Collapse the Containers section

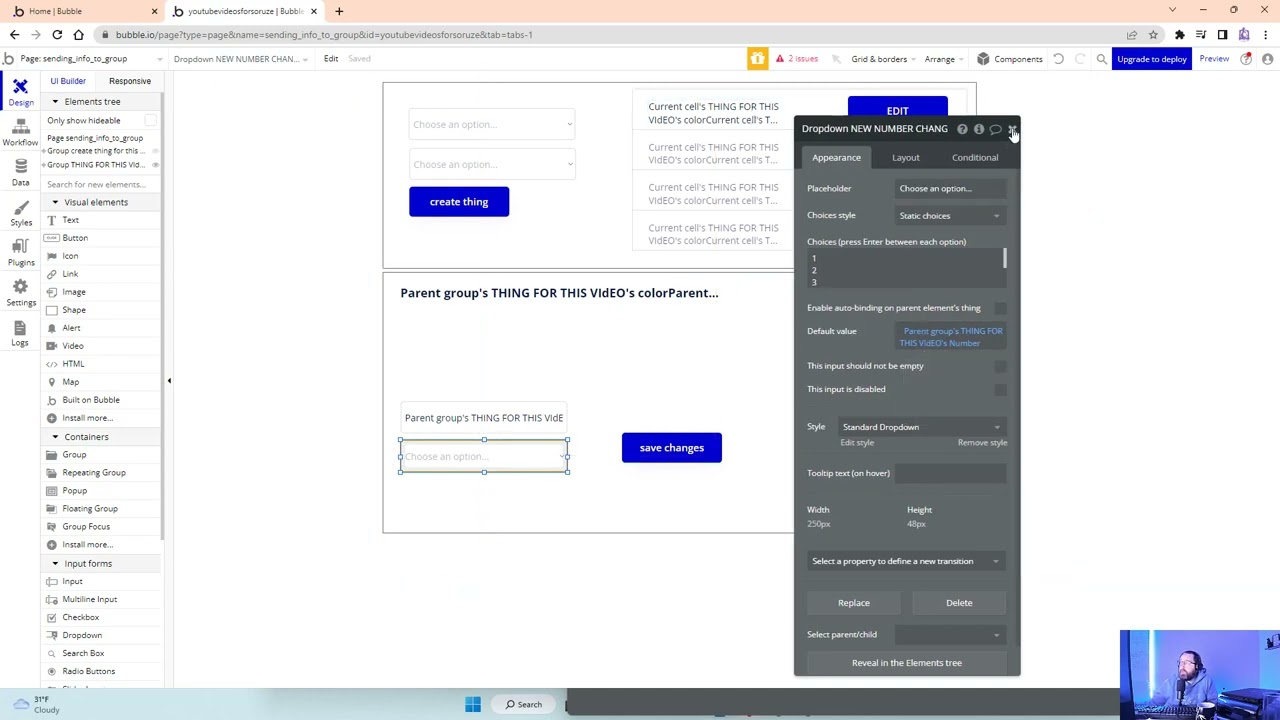tap(55, 437)
